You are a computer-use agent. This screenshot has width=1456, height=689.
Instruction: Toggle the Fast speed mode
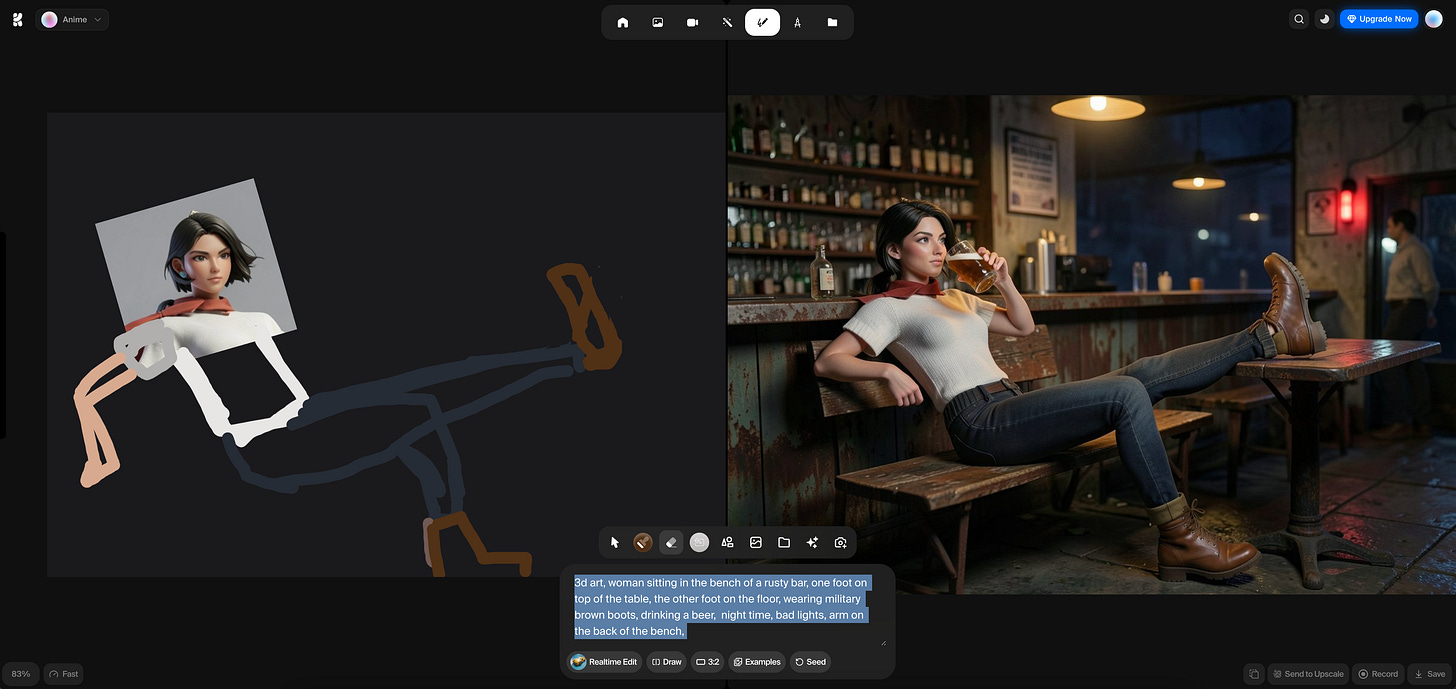click(x=63, y=674)
